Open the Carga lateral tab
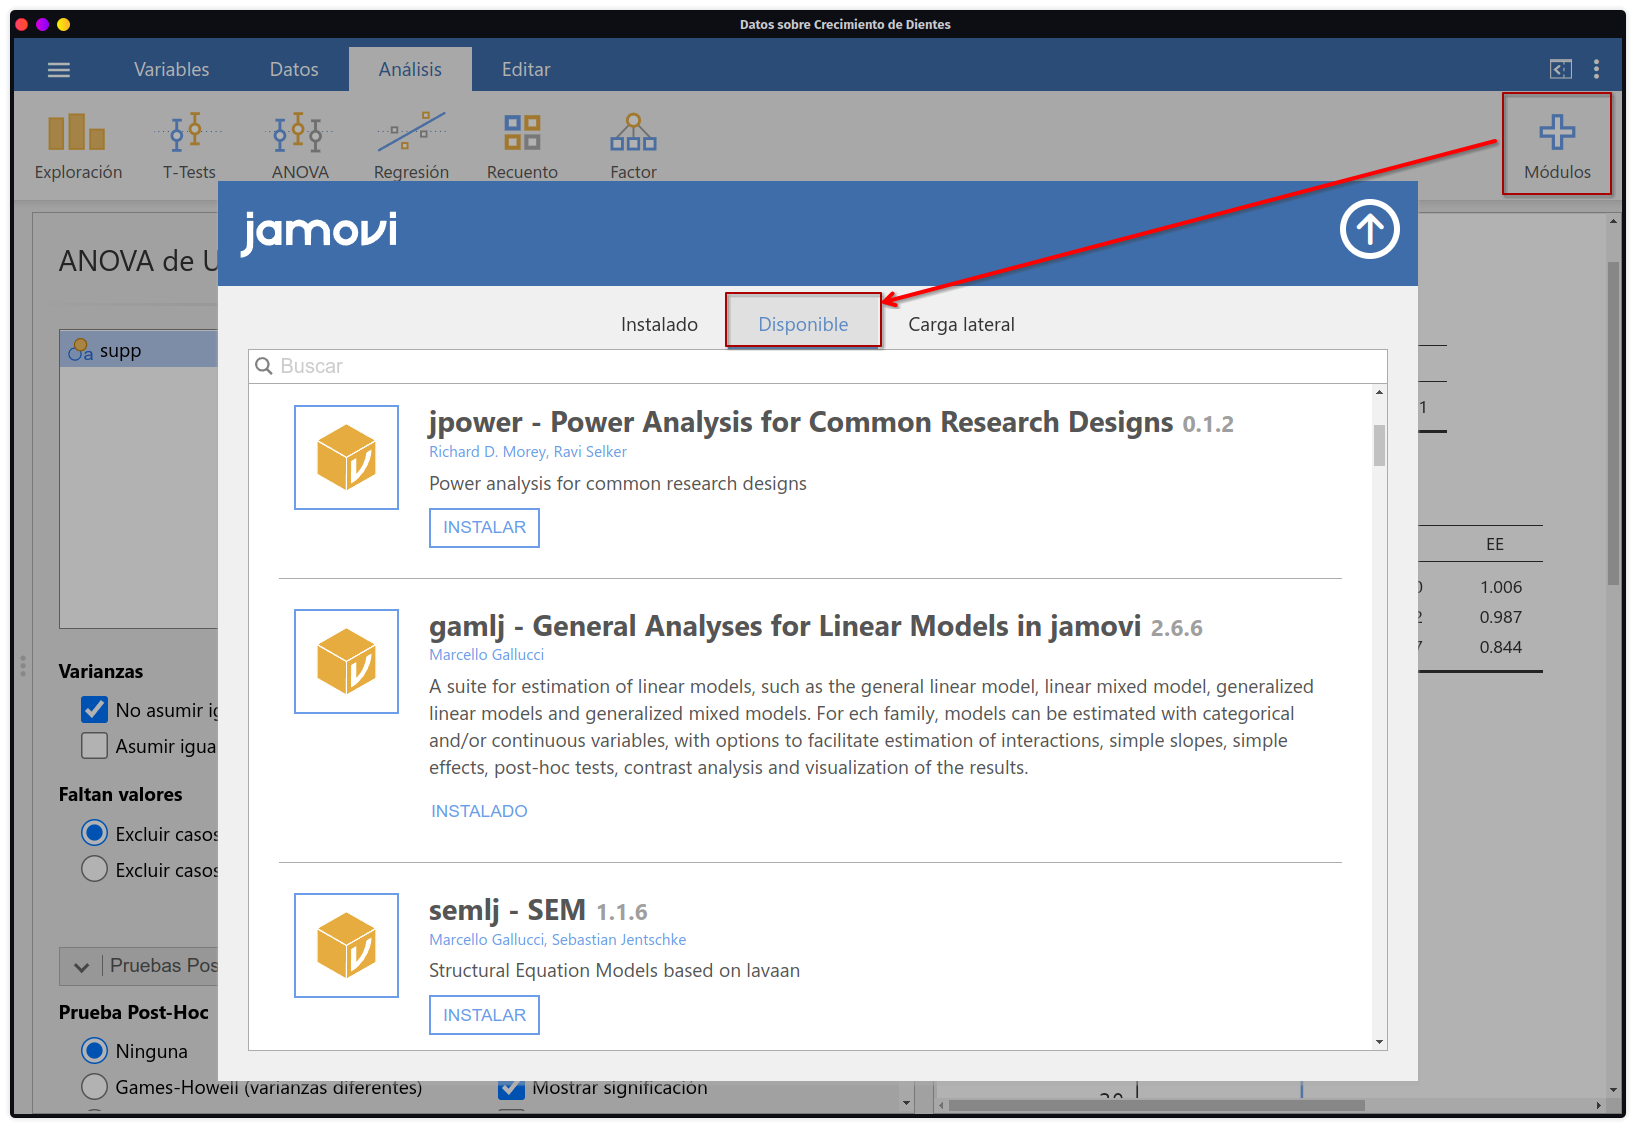1636x1128 pixels. 961,324
